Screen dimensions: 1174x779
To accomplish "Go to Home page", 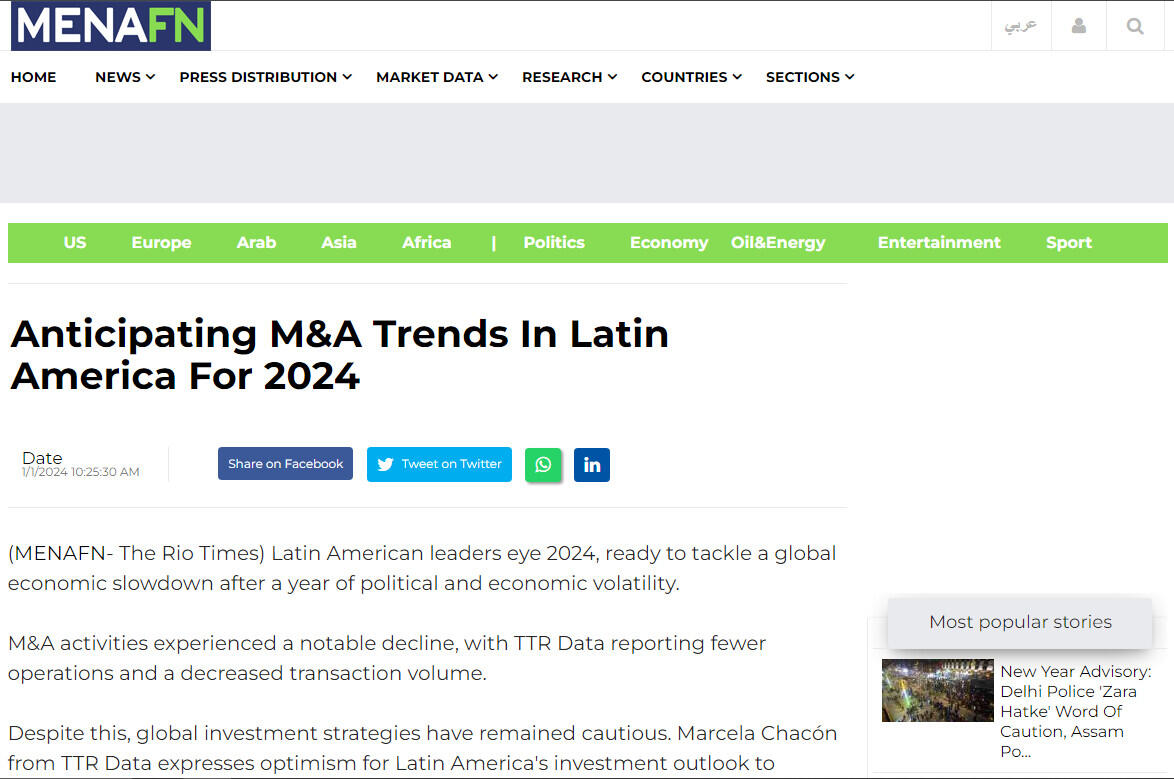I will click(33, 77).
